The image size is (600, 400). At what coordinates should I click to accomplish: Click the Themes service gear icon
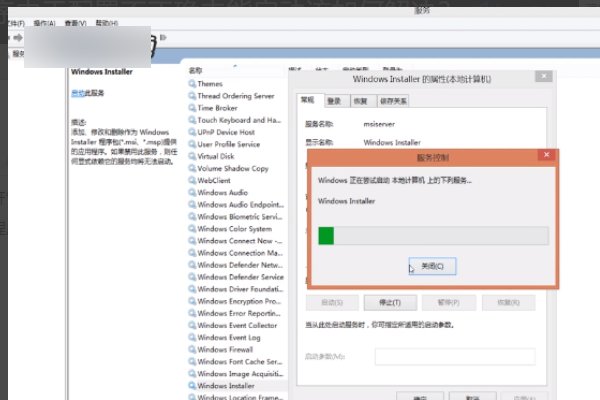(x=192, y=83)
